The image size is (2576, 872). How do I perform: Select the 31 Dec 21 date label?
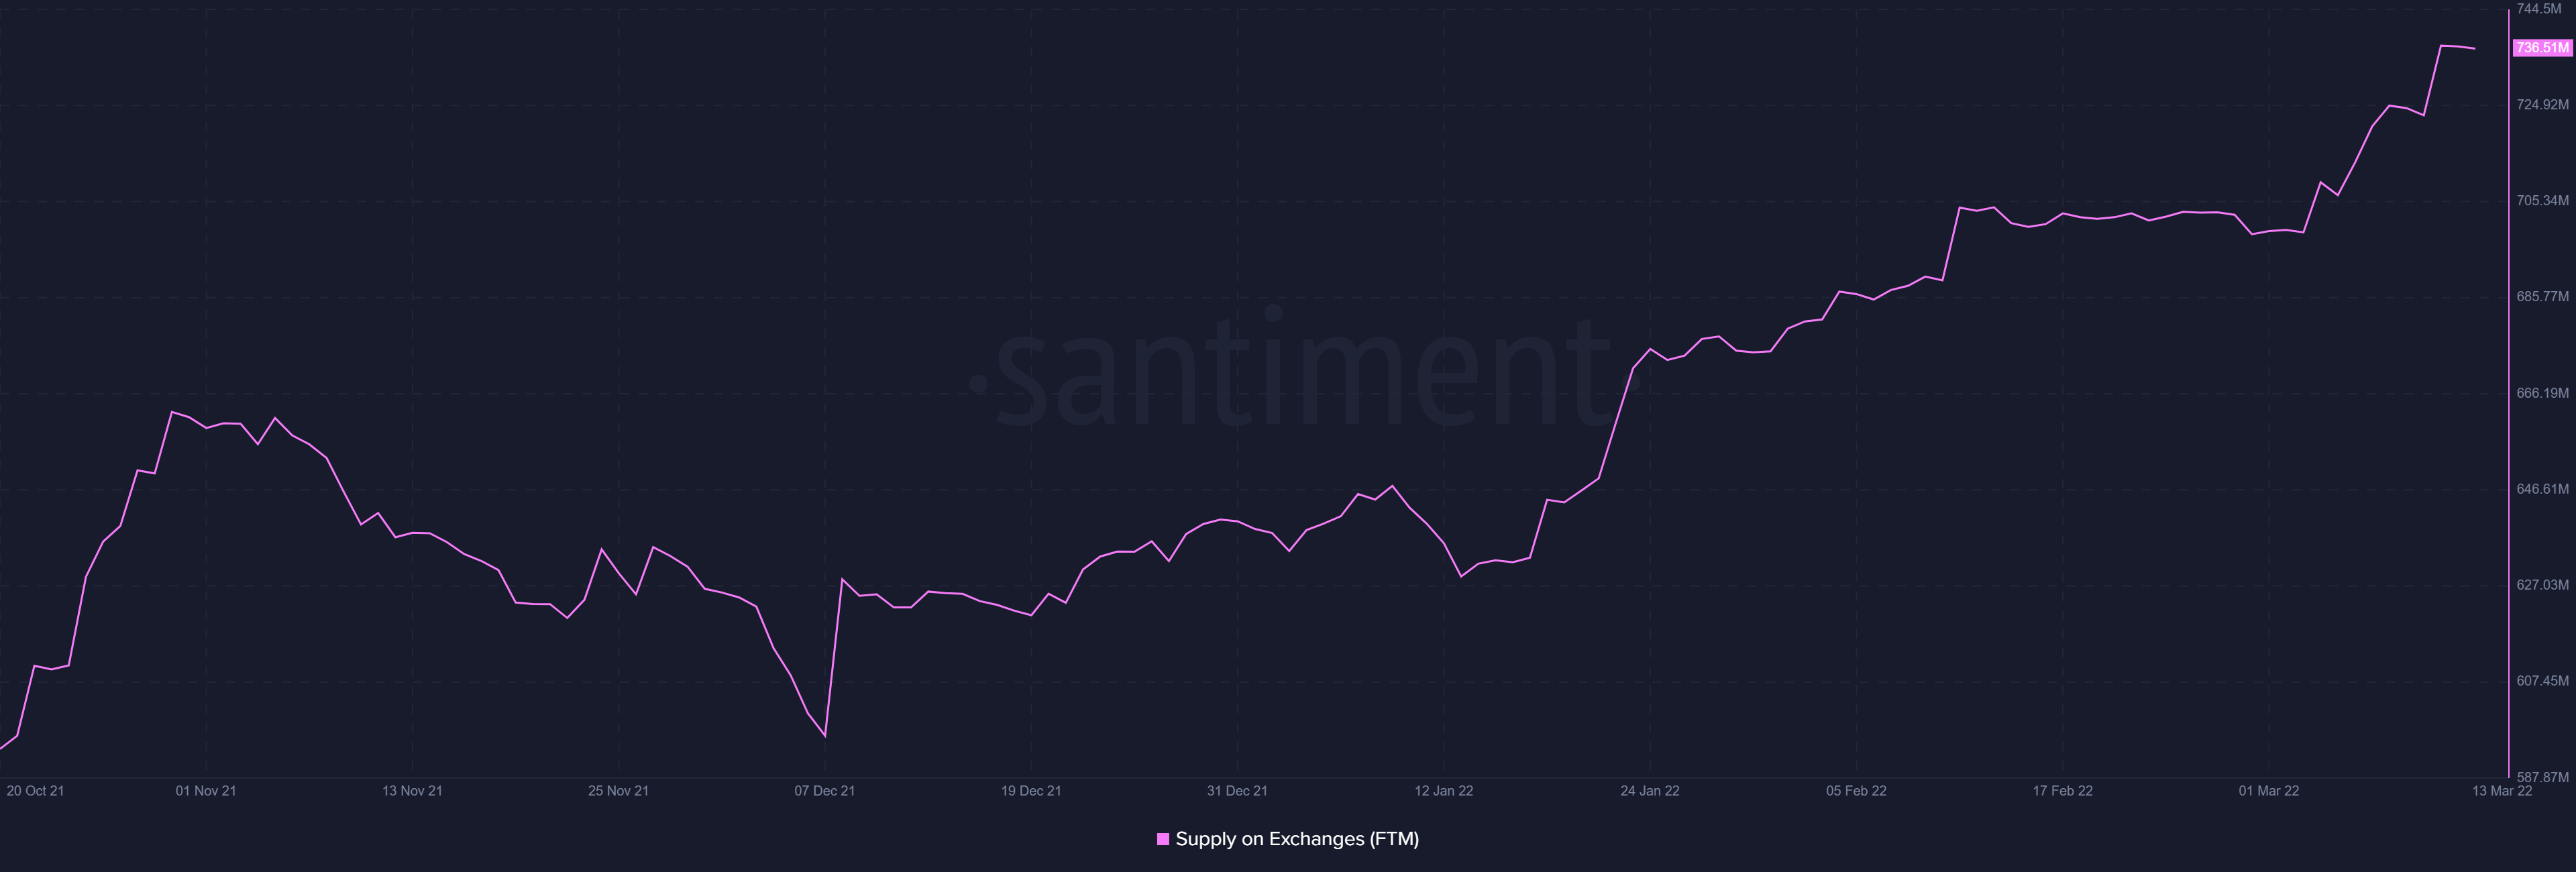click(x=1237, y=791)
